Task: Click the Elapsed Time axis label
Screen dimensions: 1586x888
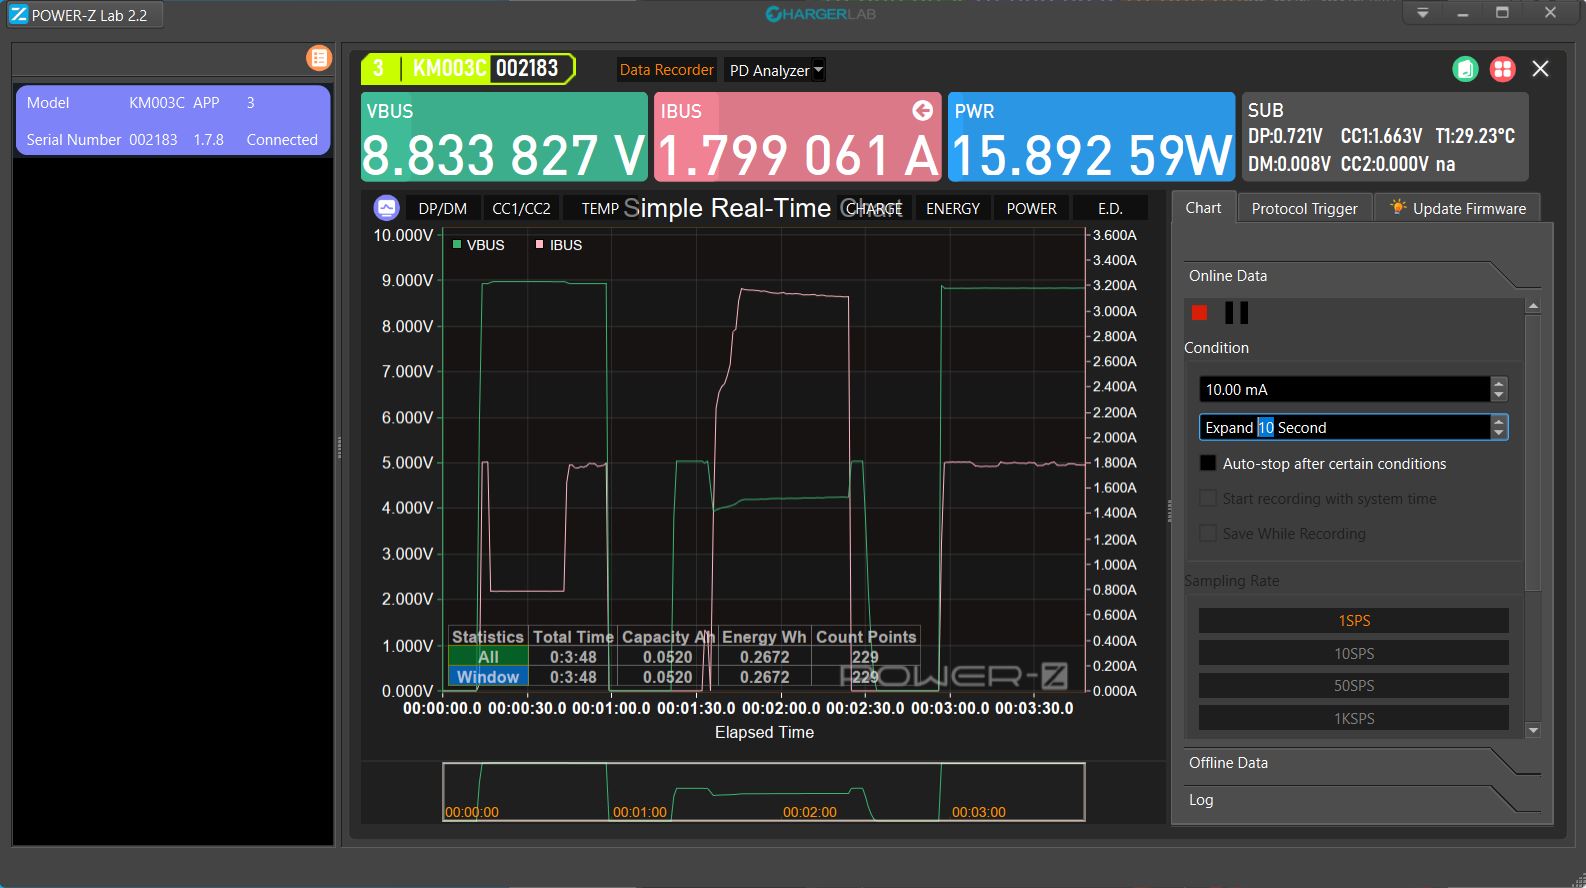Action: (764, 732)
